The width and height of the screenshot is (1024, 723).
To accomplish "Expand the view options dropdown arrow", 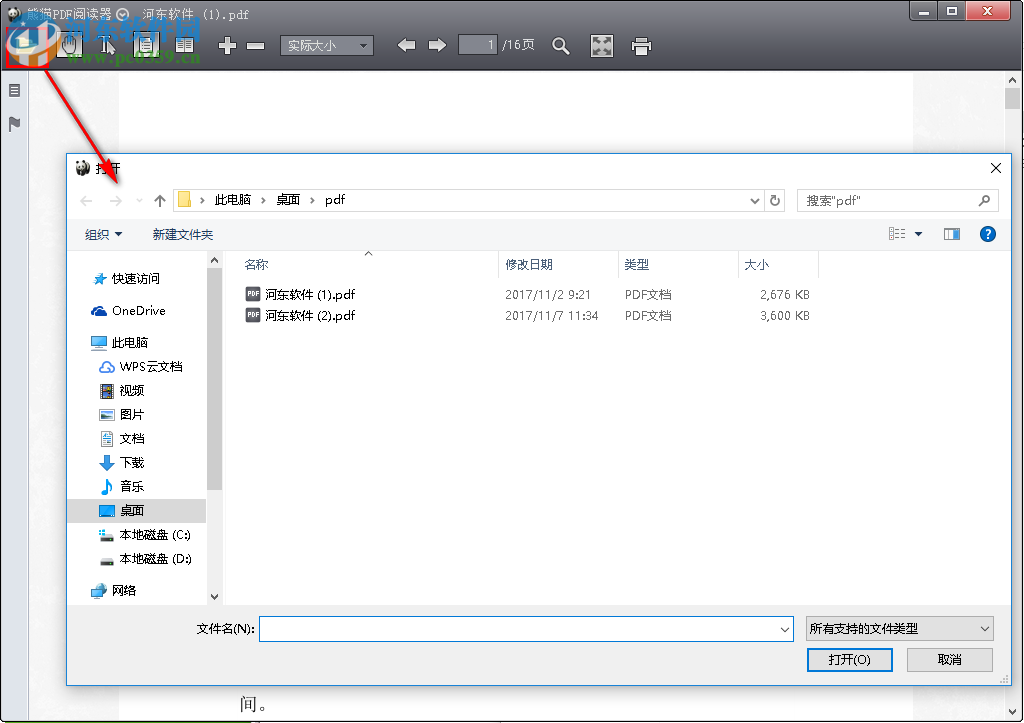I will pyautogui.click(x=918, y=234).
